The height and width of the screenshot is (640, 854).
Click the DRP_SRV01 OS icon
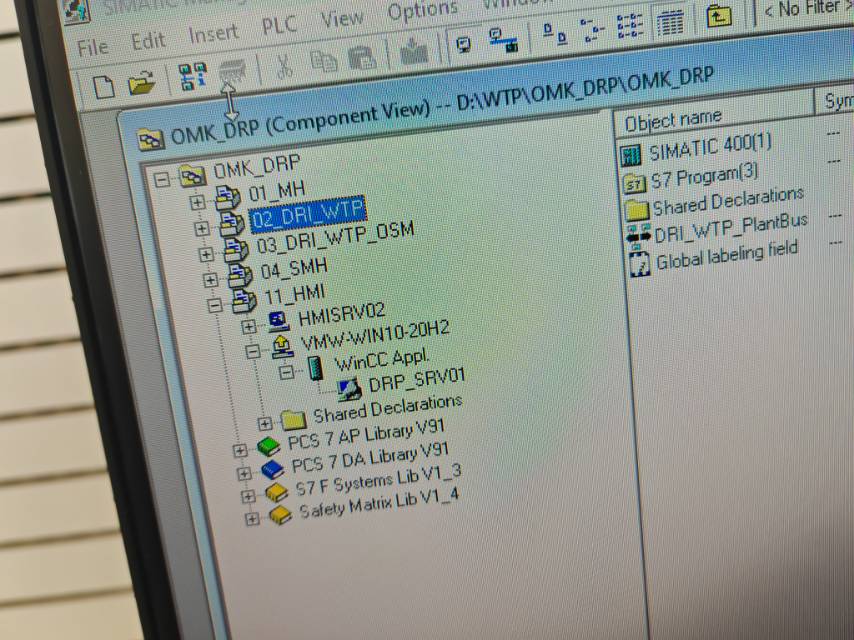349,388
